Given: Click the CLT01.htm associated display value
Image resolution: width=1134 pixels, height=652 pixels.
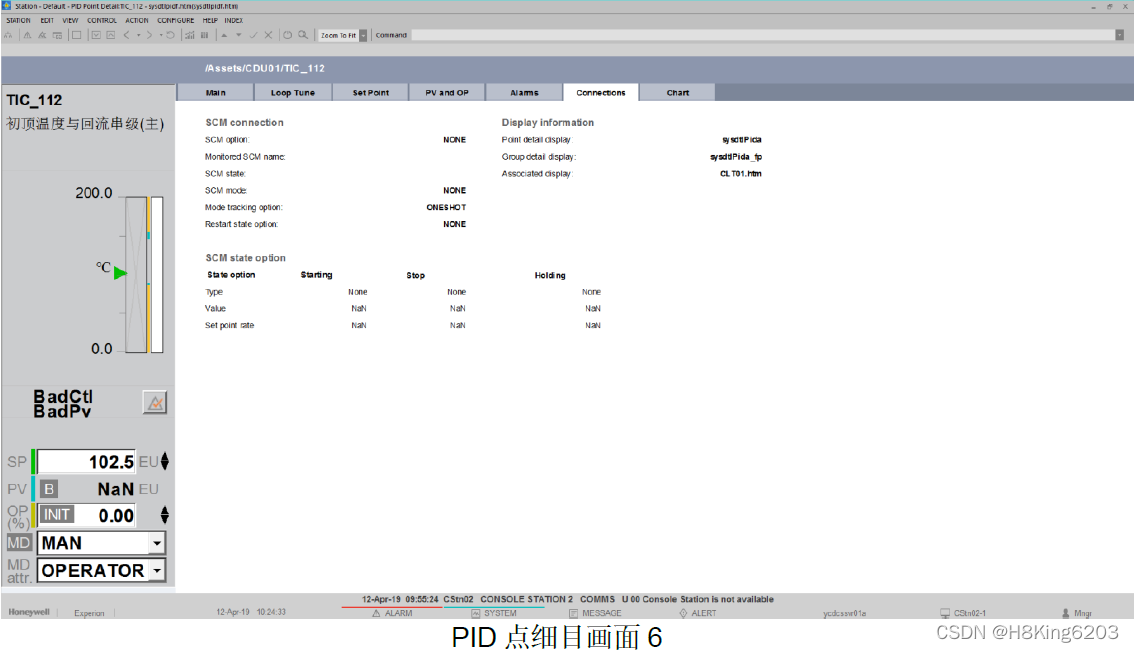Looking at the screenshot, I should (x=741, y=173).
